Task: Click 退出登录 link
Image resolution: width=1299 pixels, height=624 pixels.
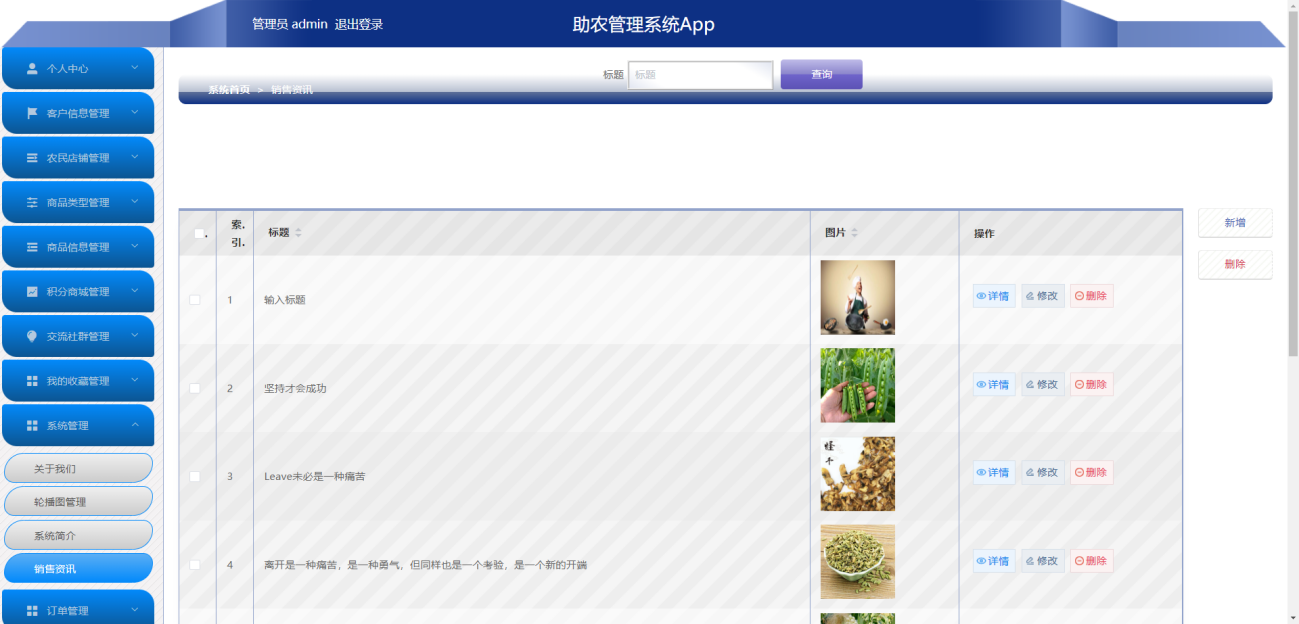Action: point(359,24)
